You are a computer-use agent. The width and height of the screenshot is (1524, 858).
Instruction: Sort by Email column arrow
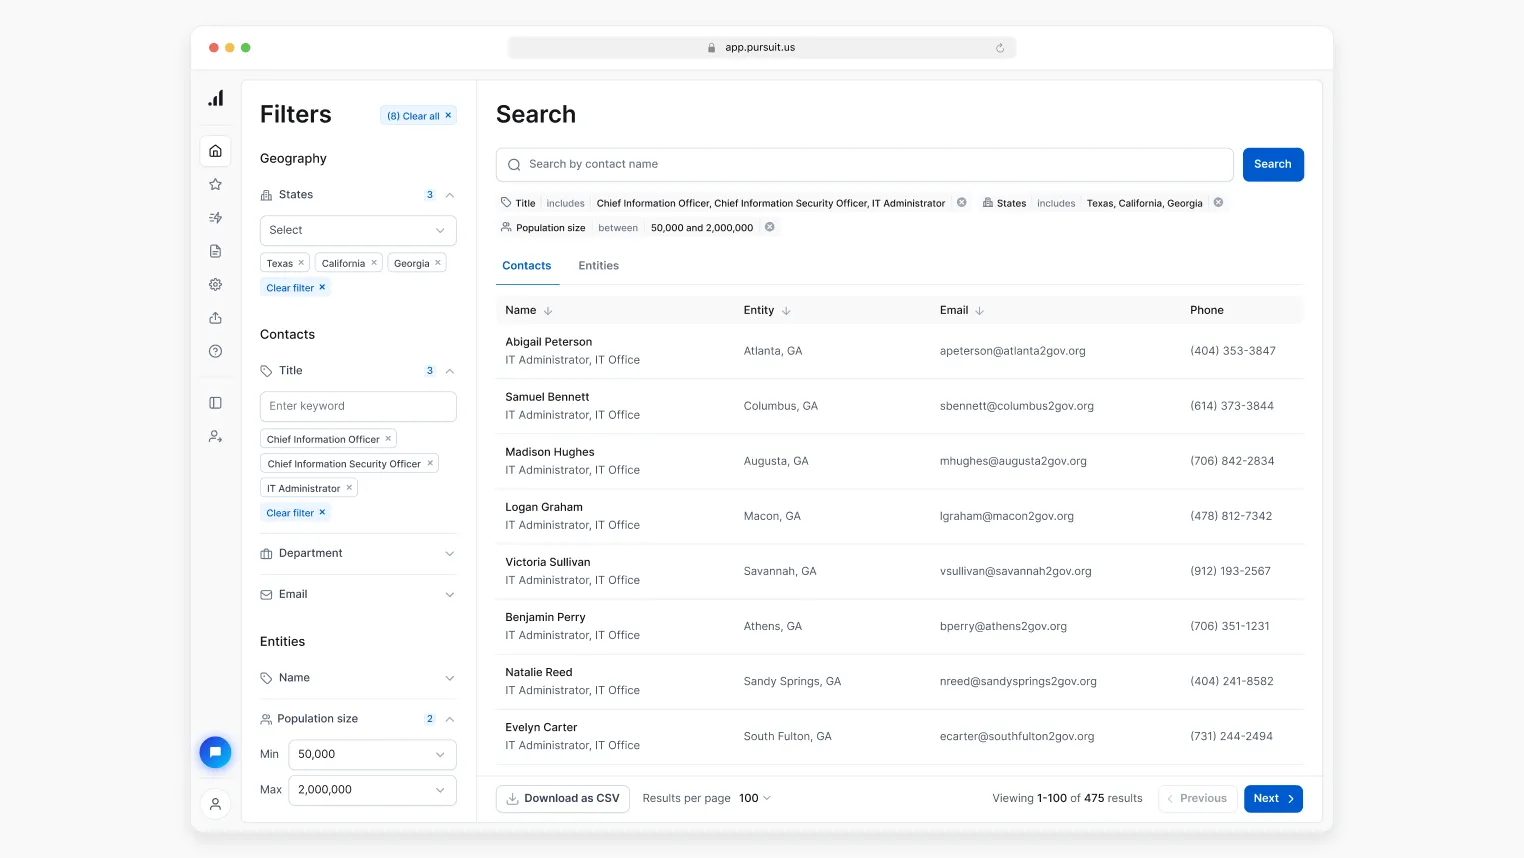tap(980, 311)
